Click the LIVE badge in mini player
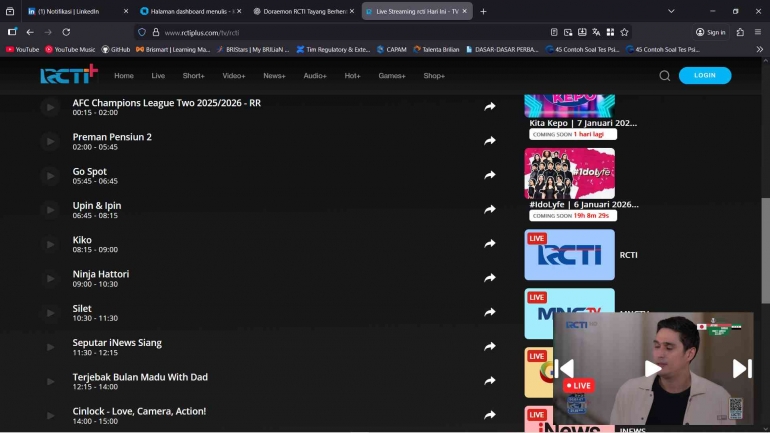770x433 pixels. click(x=579, y=386)
